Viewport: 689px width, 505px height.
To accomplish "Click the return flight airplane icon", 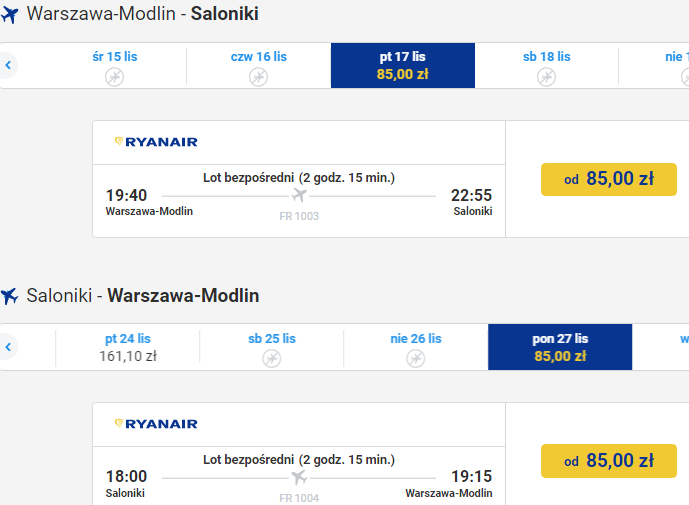I will pyautogui.click(x=10, y=296).
